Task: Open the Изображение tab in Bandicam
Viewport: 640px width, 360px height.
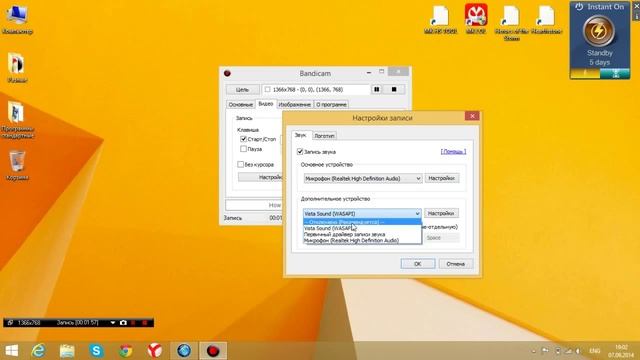Action: 294,104
